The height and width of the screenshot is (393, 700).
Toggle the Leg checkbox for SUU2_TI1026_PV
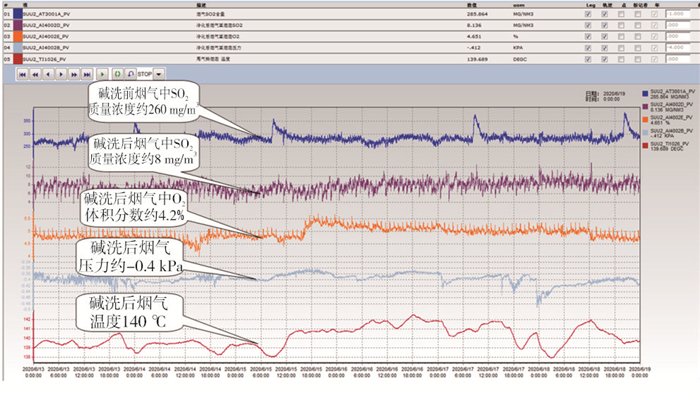click(588, 59)
